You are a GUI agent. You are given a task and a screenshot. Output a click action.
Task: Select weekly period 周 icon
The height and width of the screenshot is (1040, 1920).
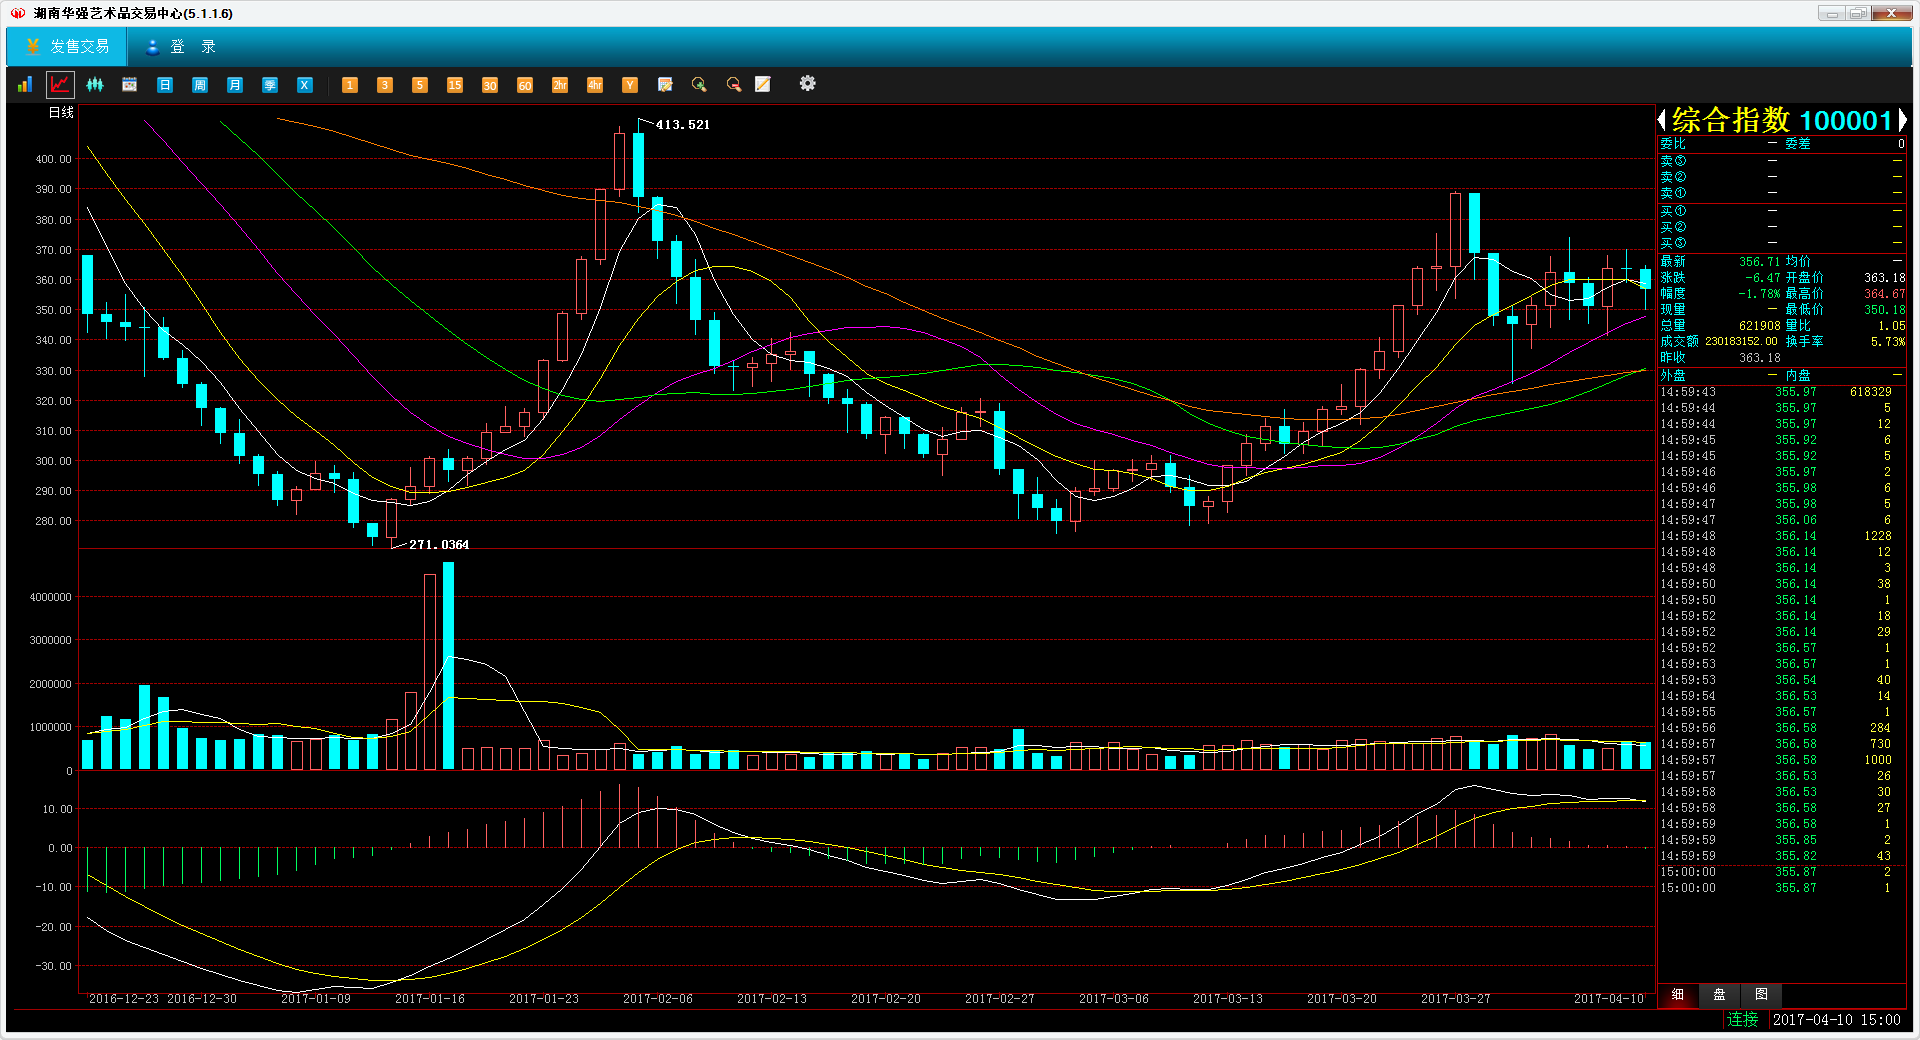click(x=200, y=85)
